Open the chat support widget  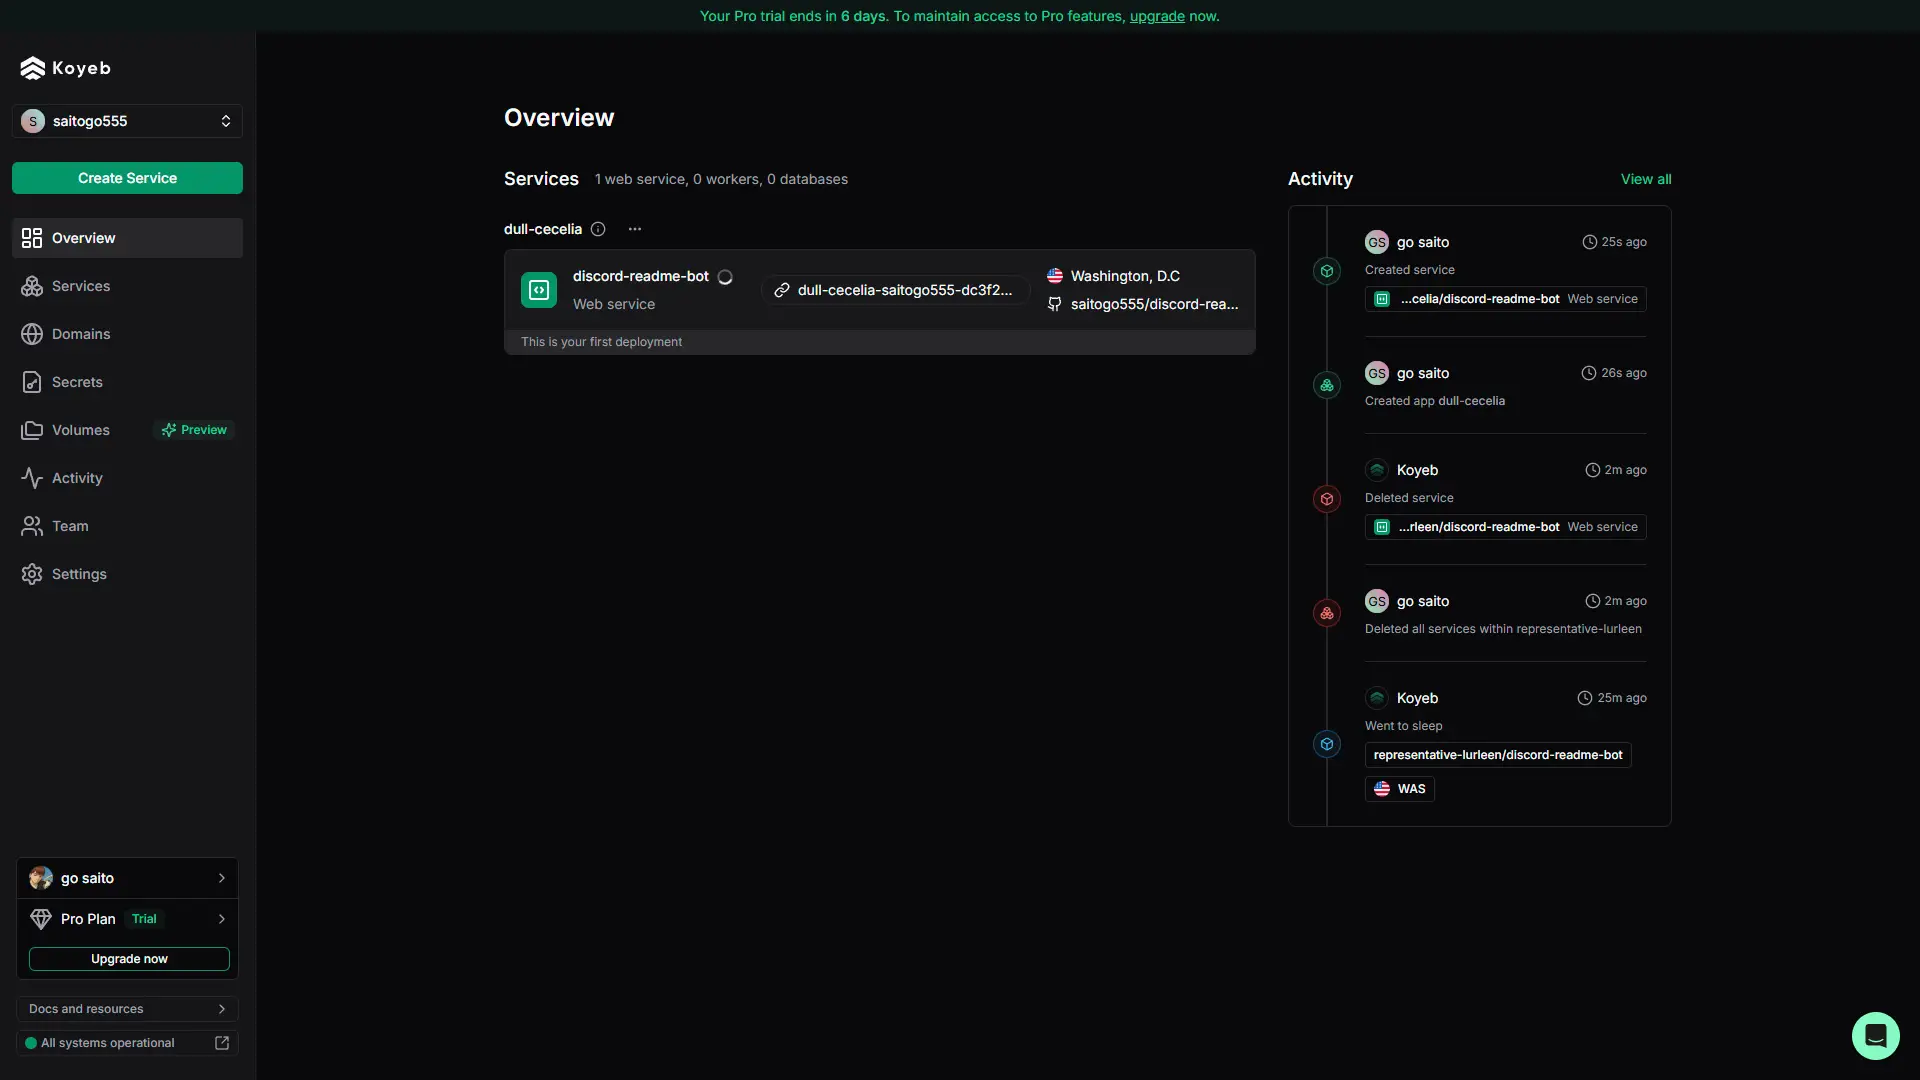[x=1875, y=1036]
